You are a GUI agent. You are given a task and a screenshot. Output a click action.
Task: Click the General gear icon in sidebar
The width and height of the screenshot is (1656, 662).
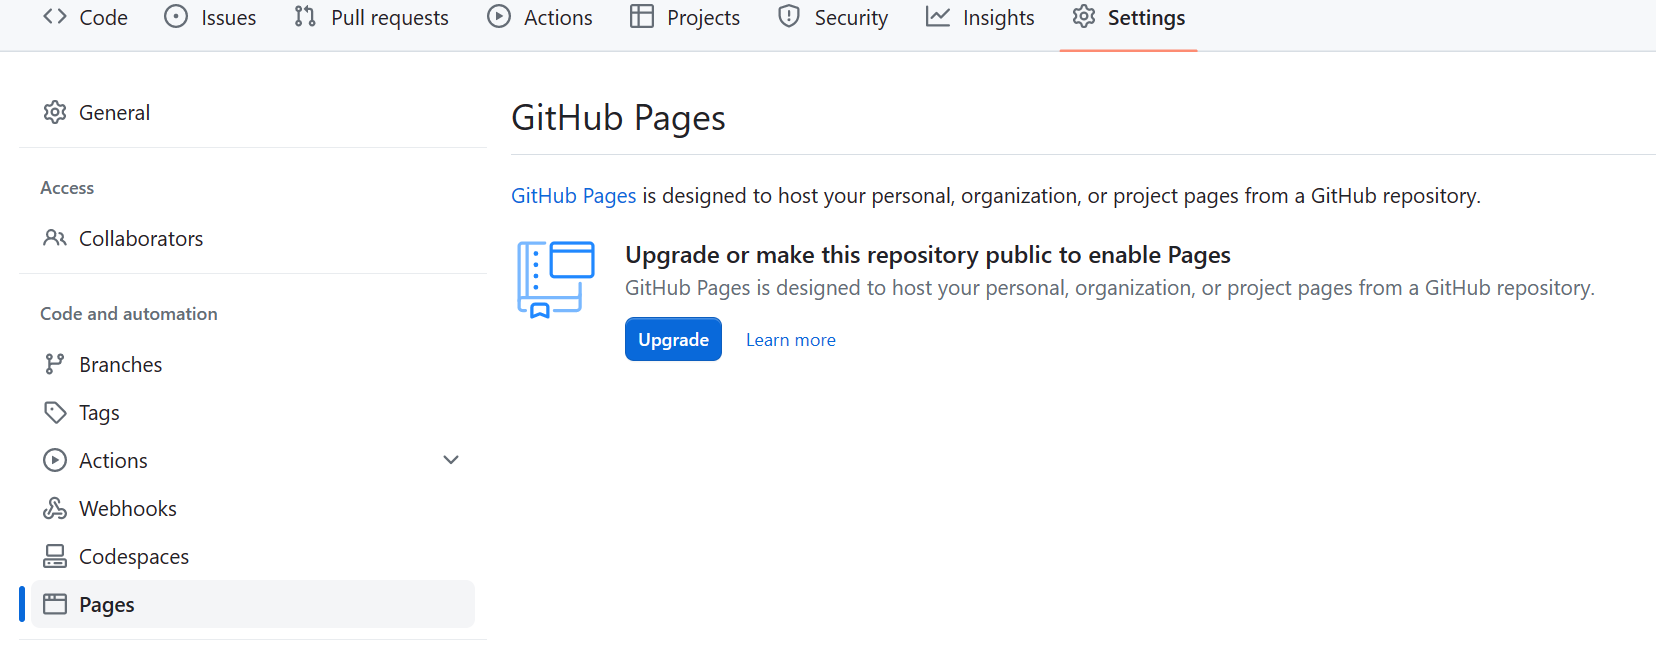pos(55,113)
